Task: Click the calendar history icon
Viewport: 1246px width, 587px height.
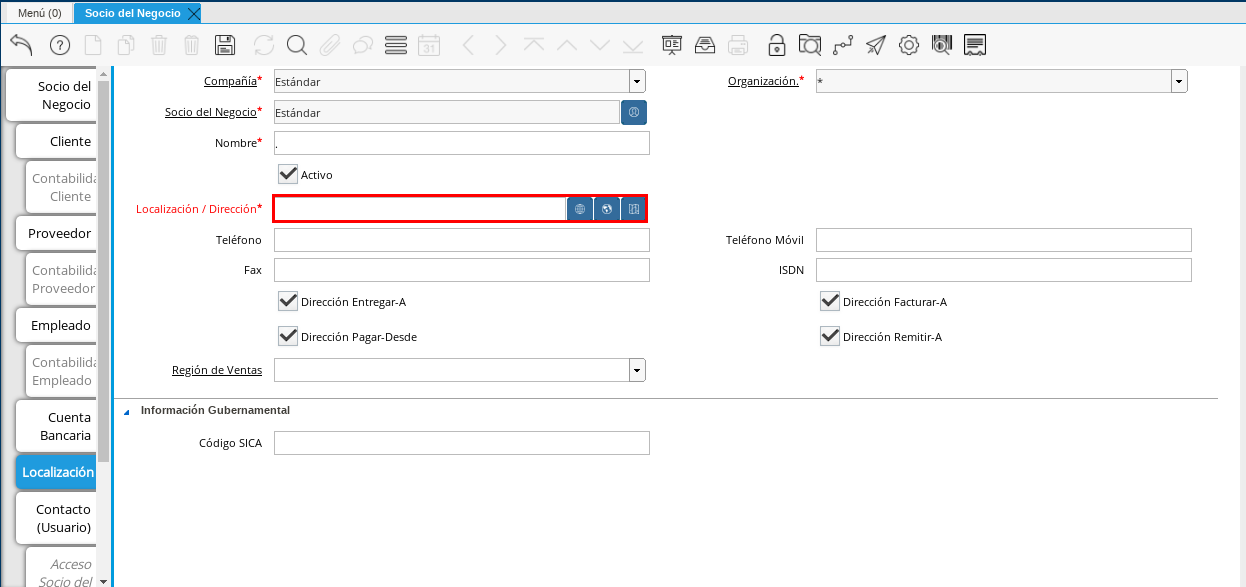Action: pos(429,45)
